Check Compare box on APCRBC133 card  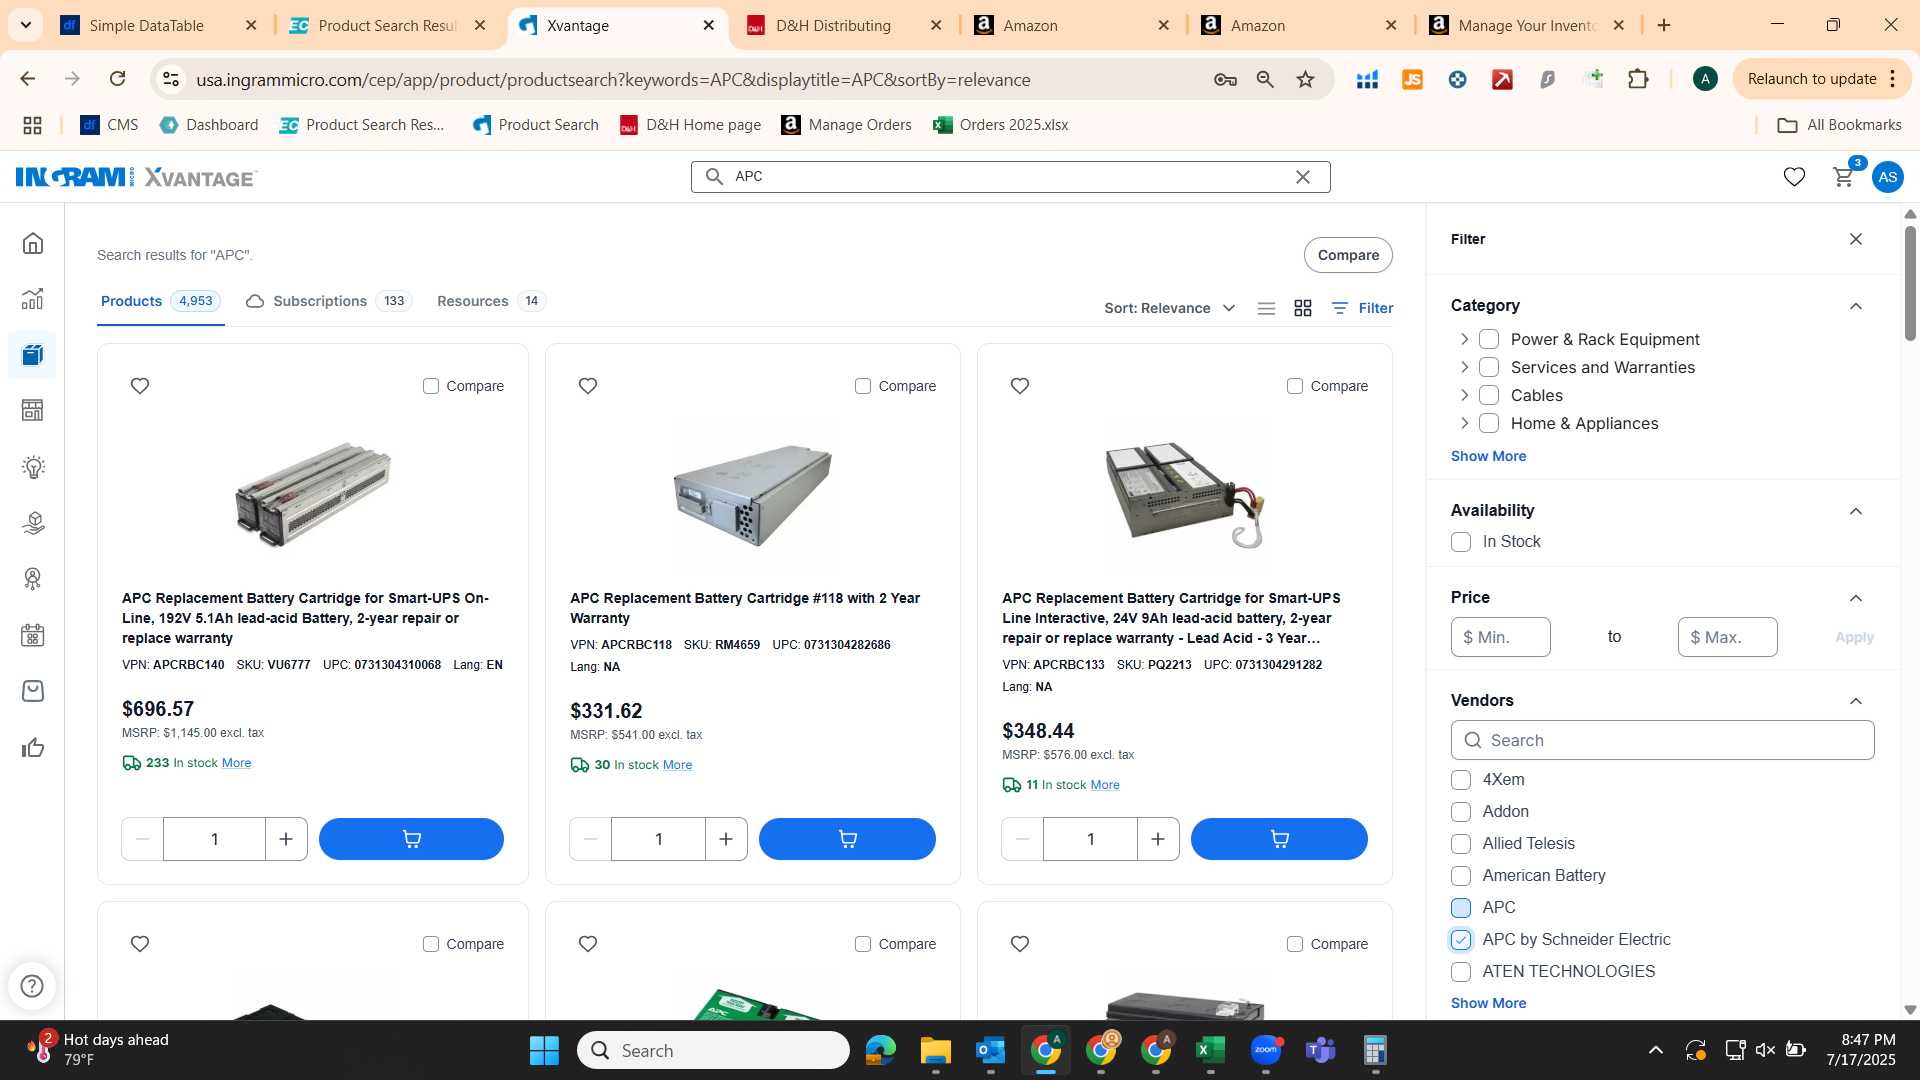1295,386
